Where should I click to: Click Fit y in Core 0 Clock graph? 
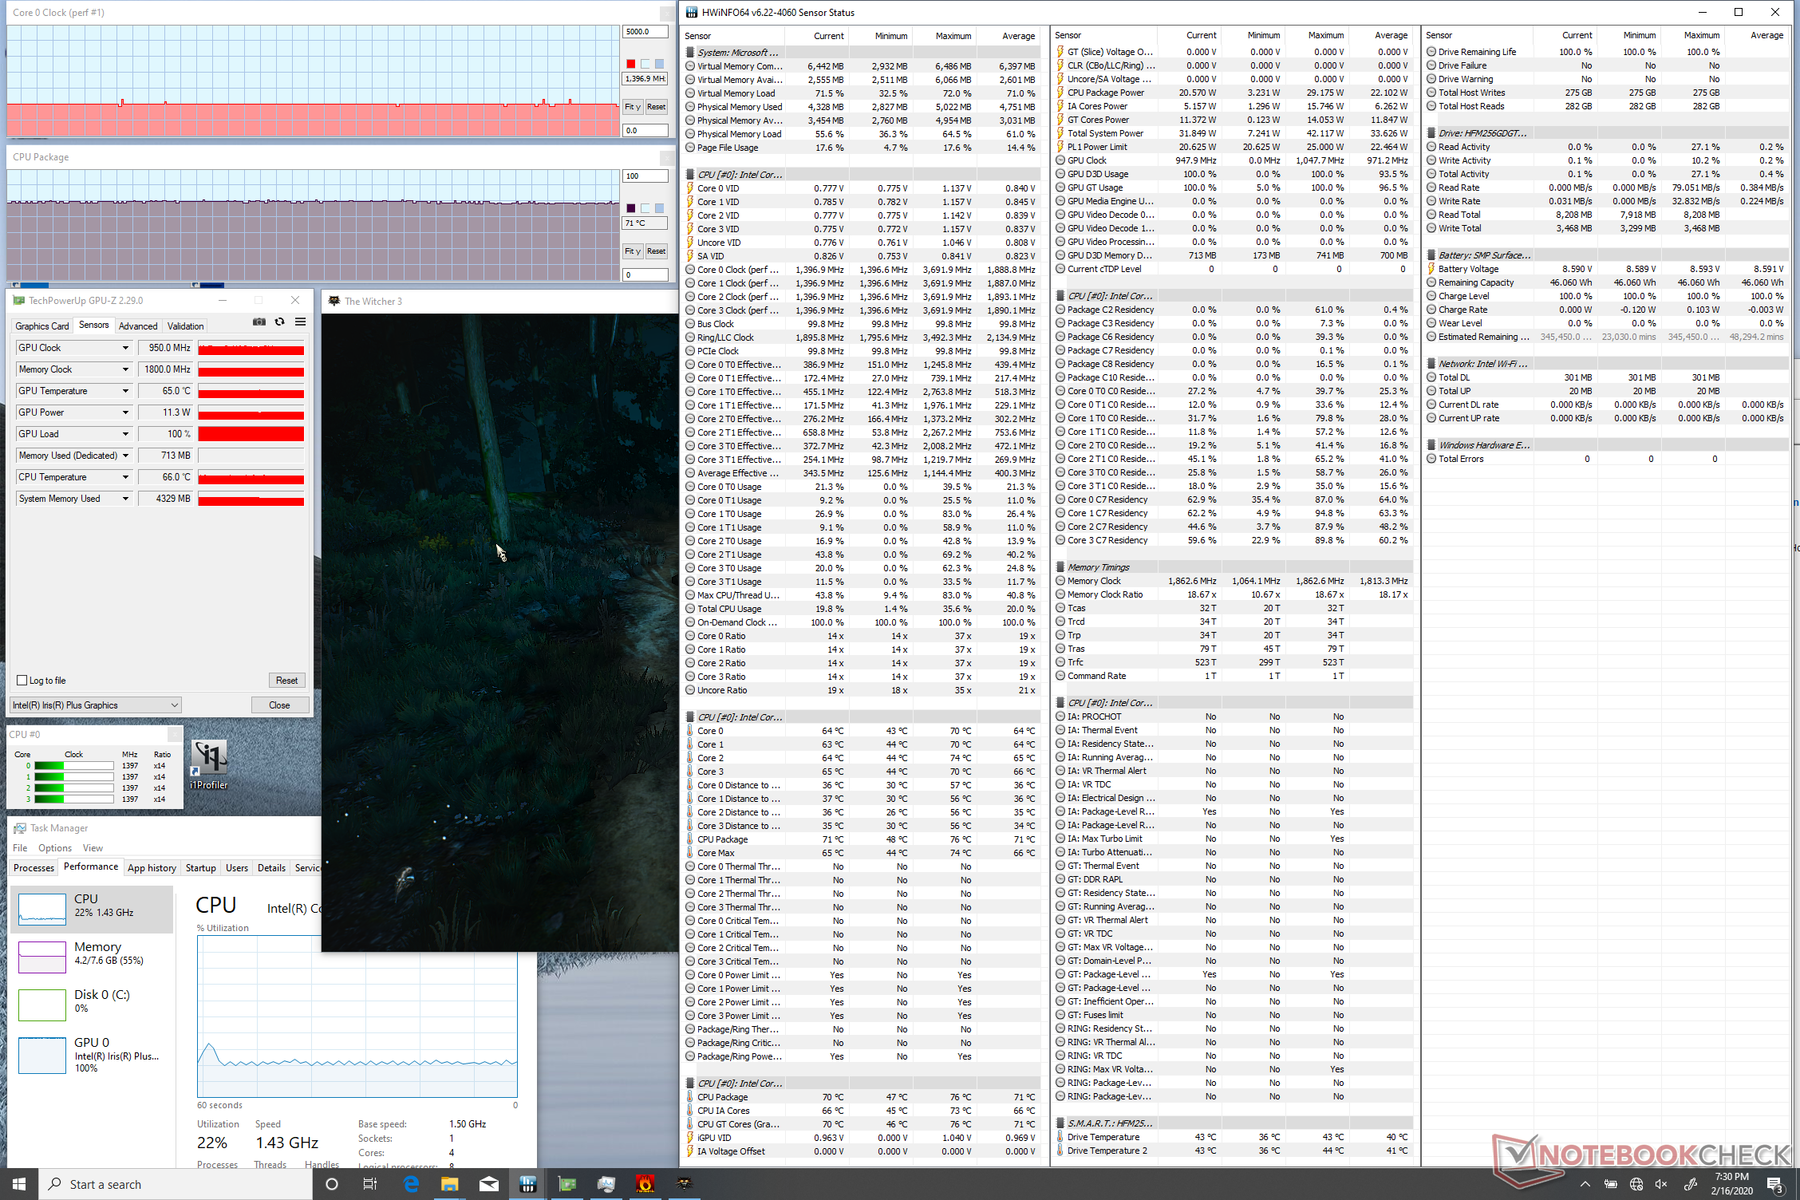pyautogui.click(x=632, y=107)
